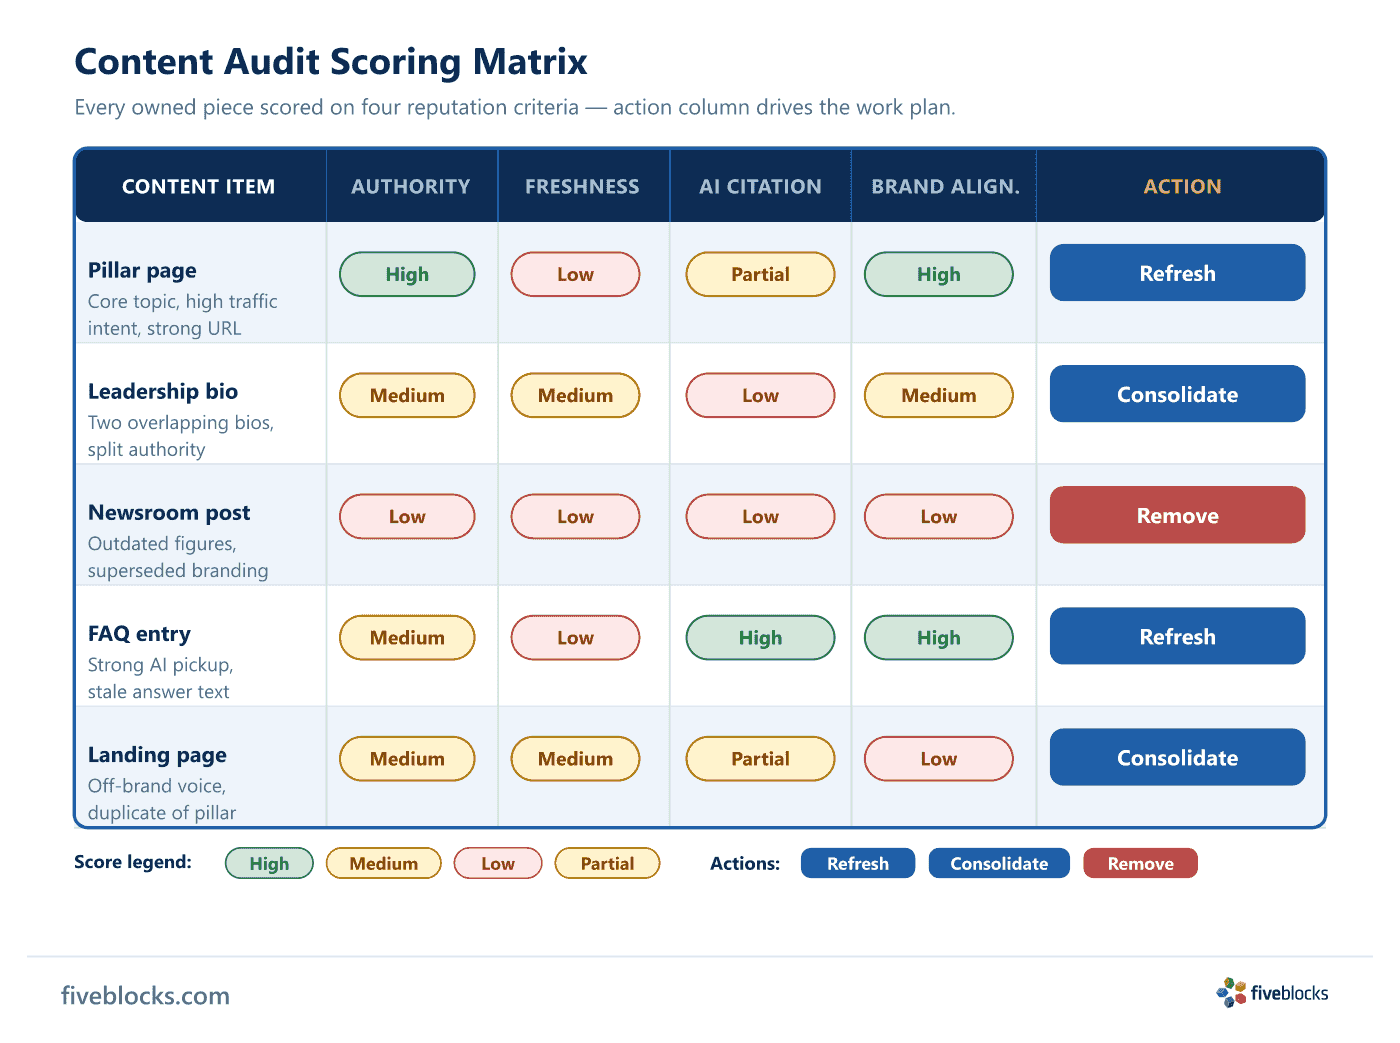Click the 'Every owned piece scored' subtitle text
The width and height of the screenshot is (1400, 1043).
click(x=515, y=107)
